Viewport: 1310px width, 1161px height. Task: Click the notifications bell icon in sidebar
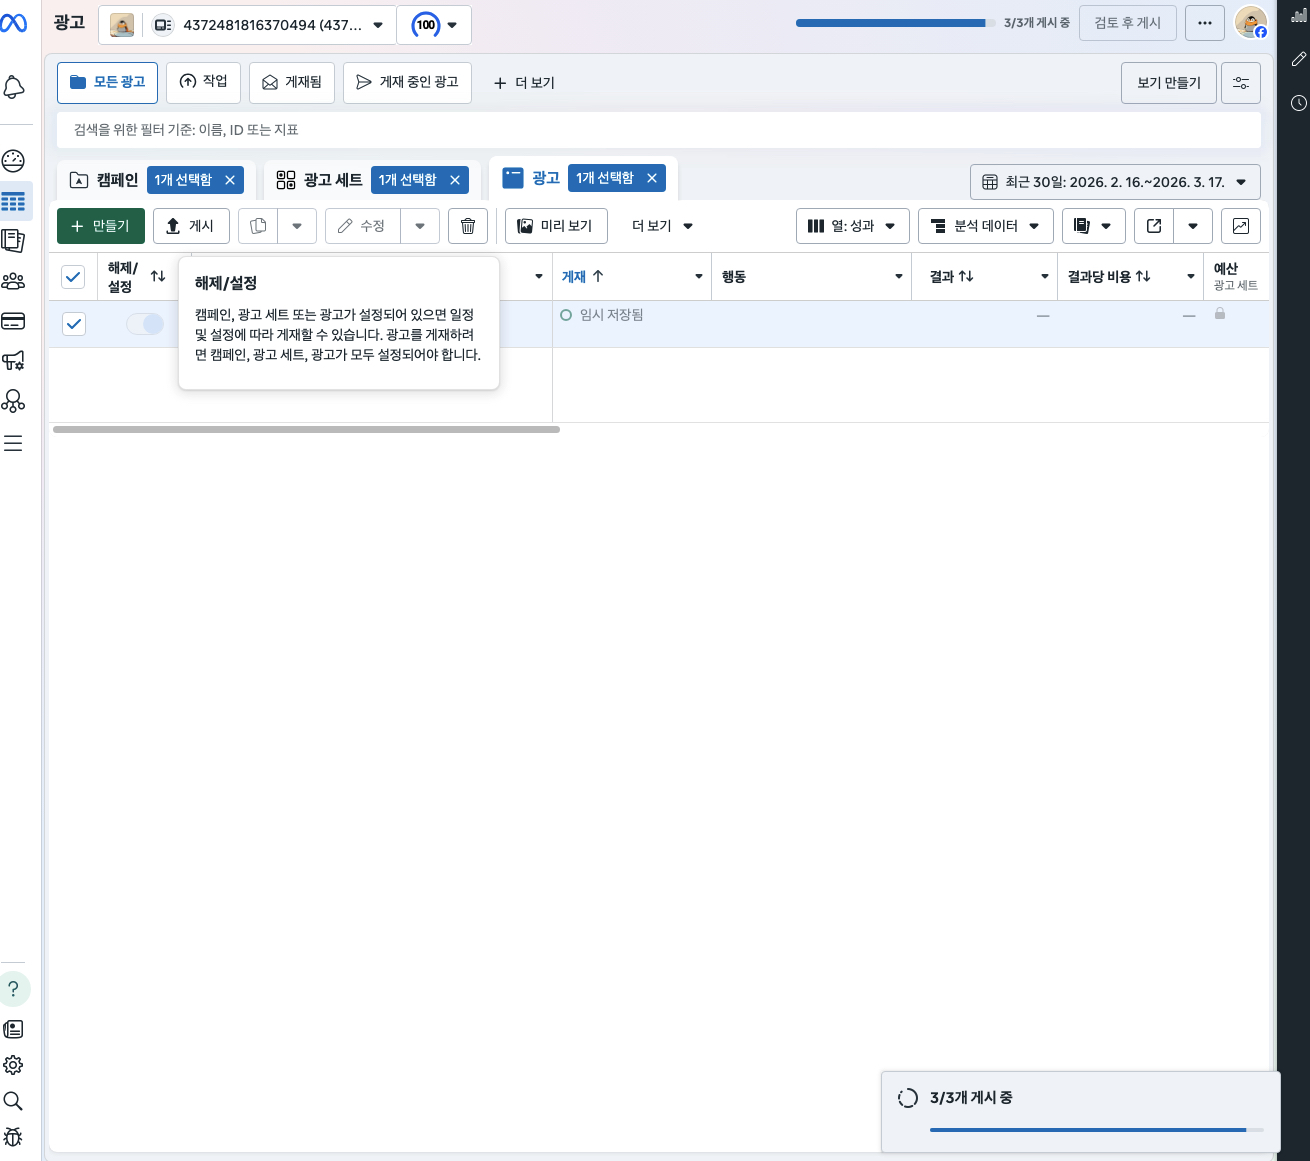[x=14, y=87]
